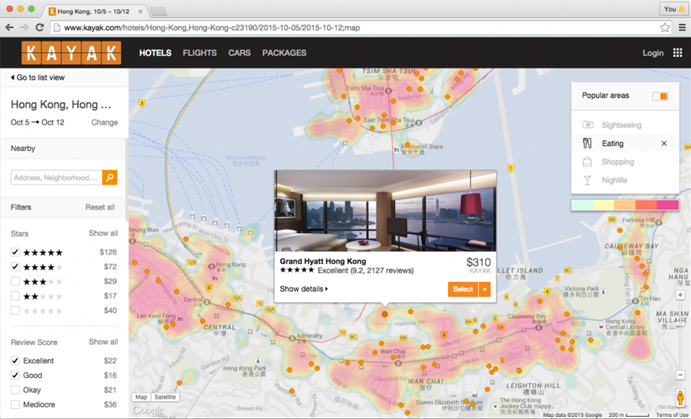This screenshot has width=691, height=419.
Task: Bookmark the page with the star icon
Action: pyautogui.click(x=665, y=27)
